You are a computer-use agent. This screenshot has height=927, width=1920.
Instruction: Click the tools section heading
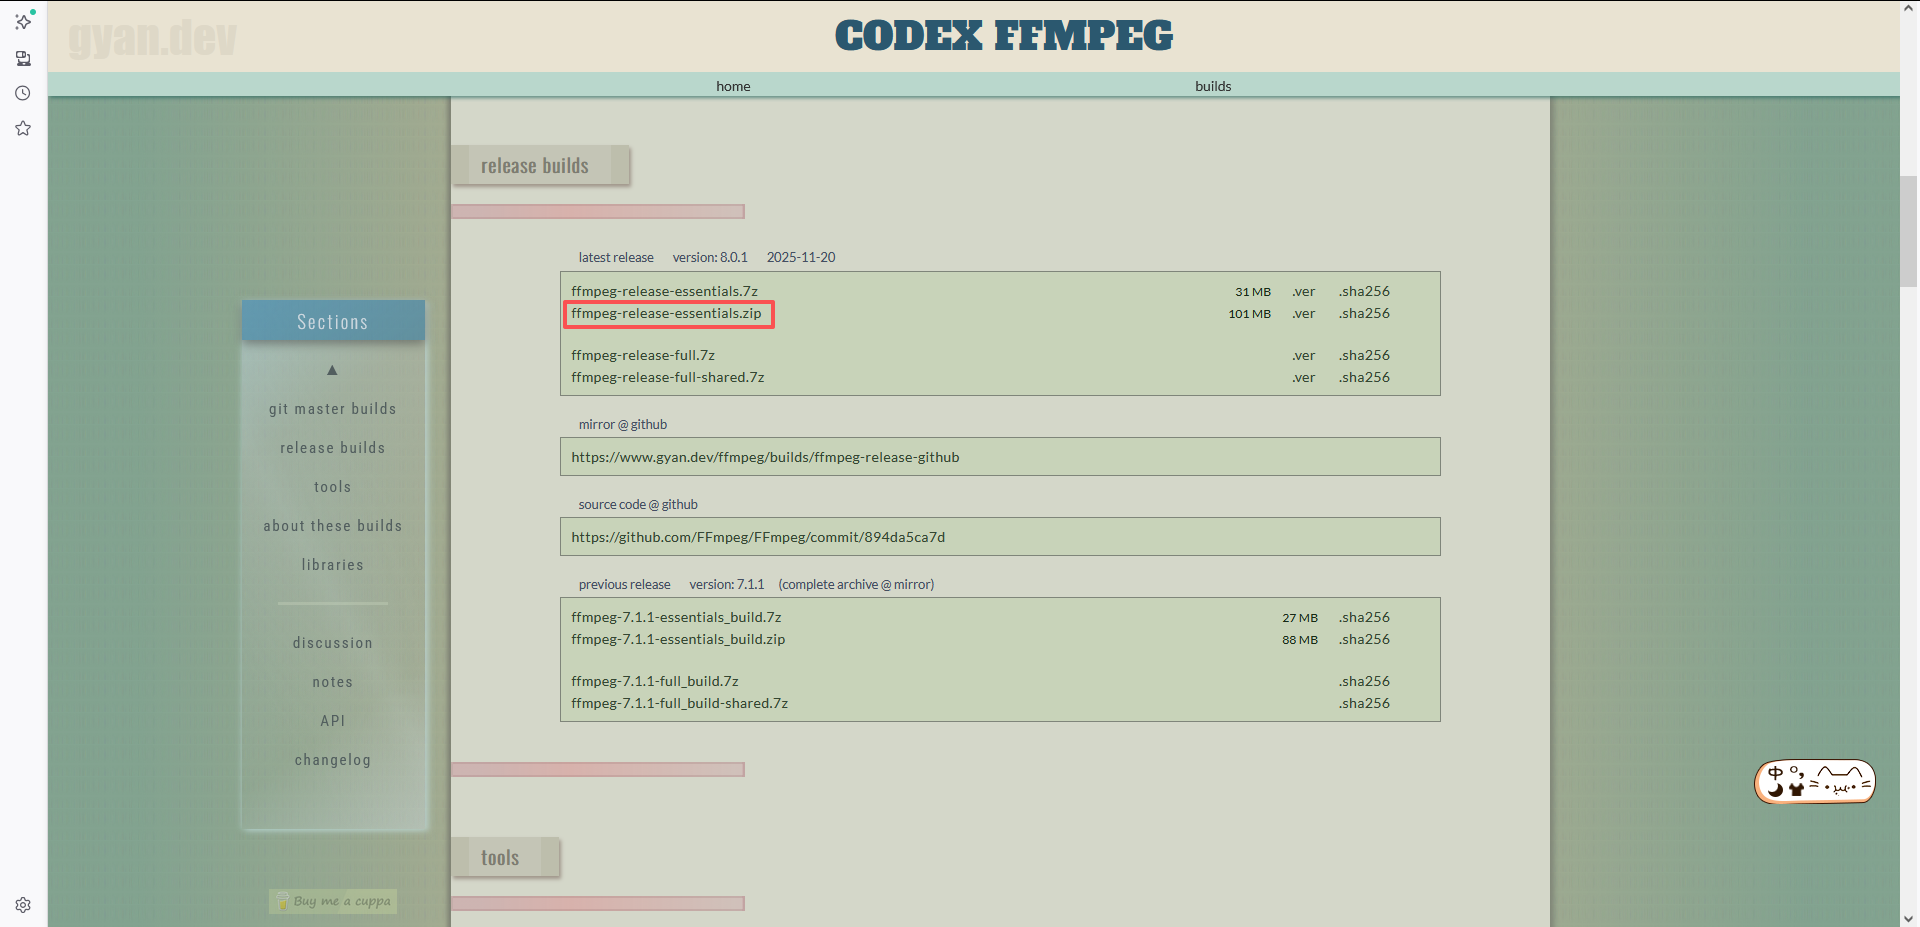coord(505,857)
